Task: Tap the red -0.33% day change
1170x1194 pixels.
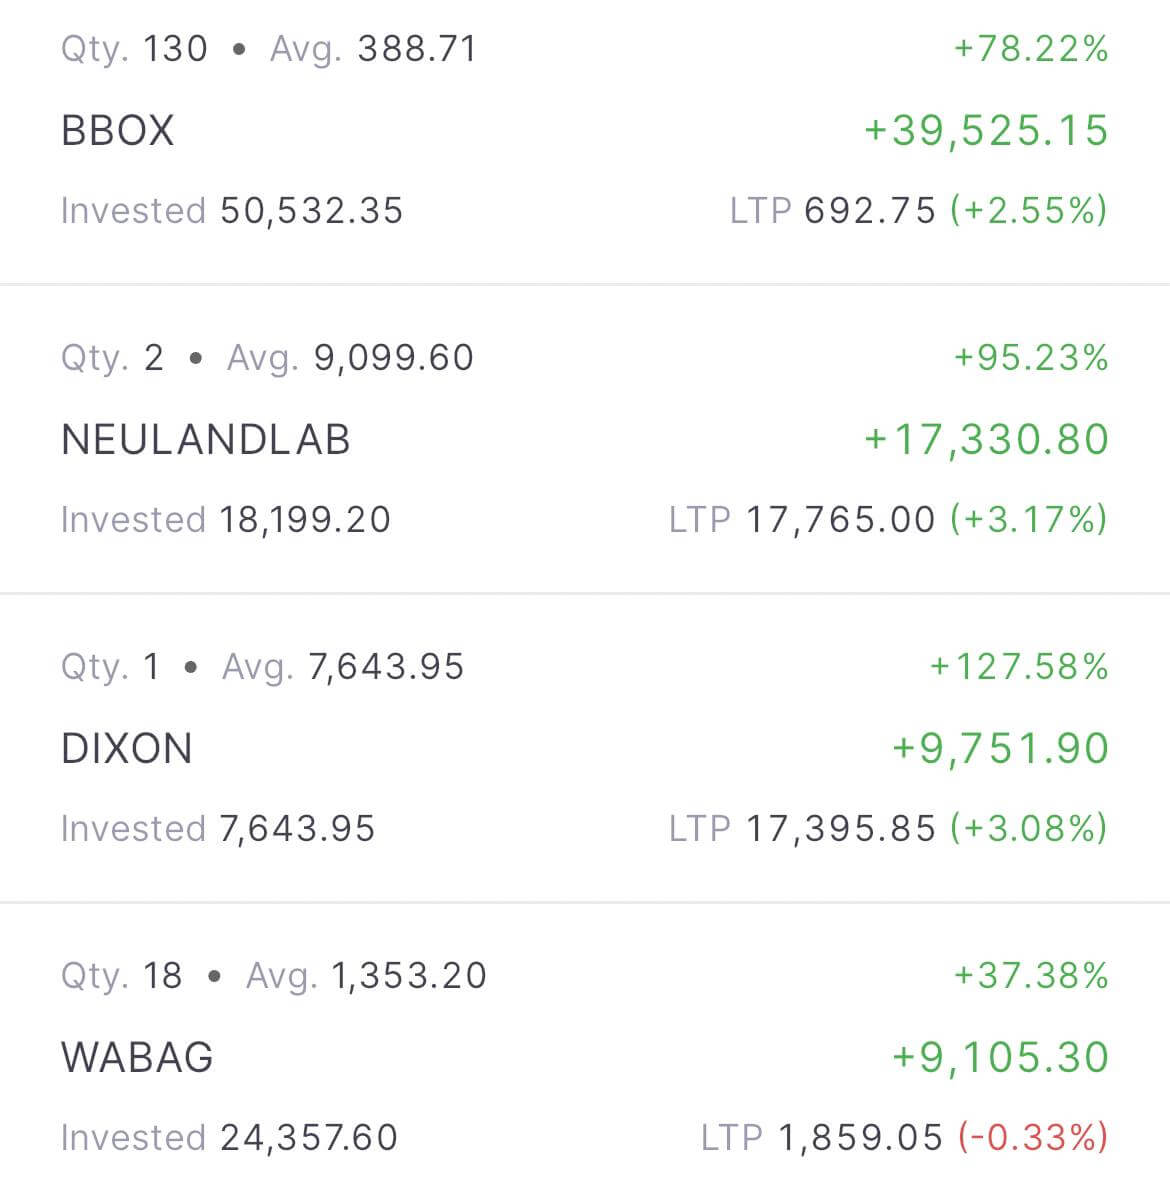Action: pyautogui.click(x=1032, y=1138)
